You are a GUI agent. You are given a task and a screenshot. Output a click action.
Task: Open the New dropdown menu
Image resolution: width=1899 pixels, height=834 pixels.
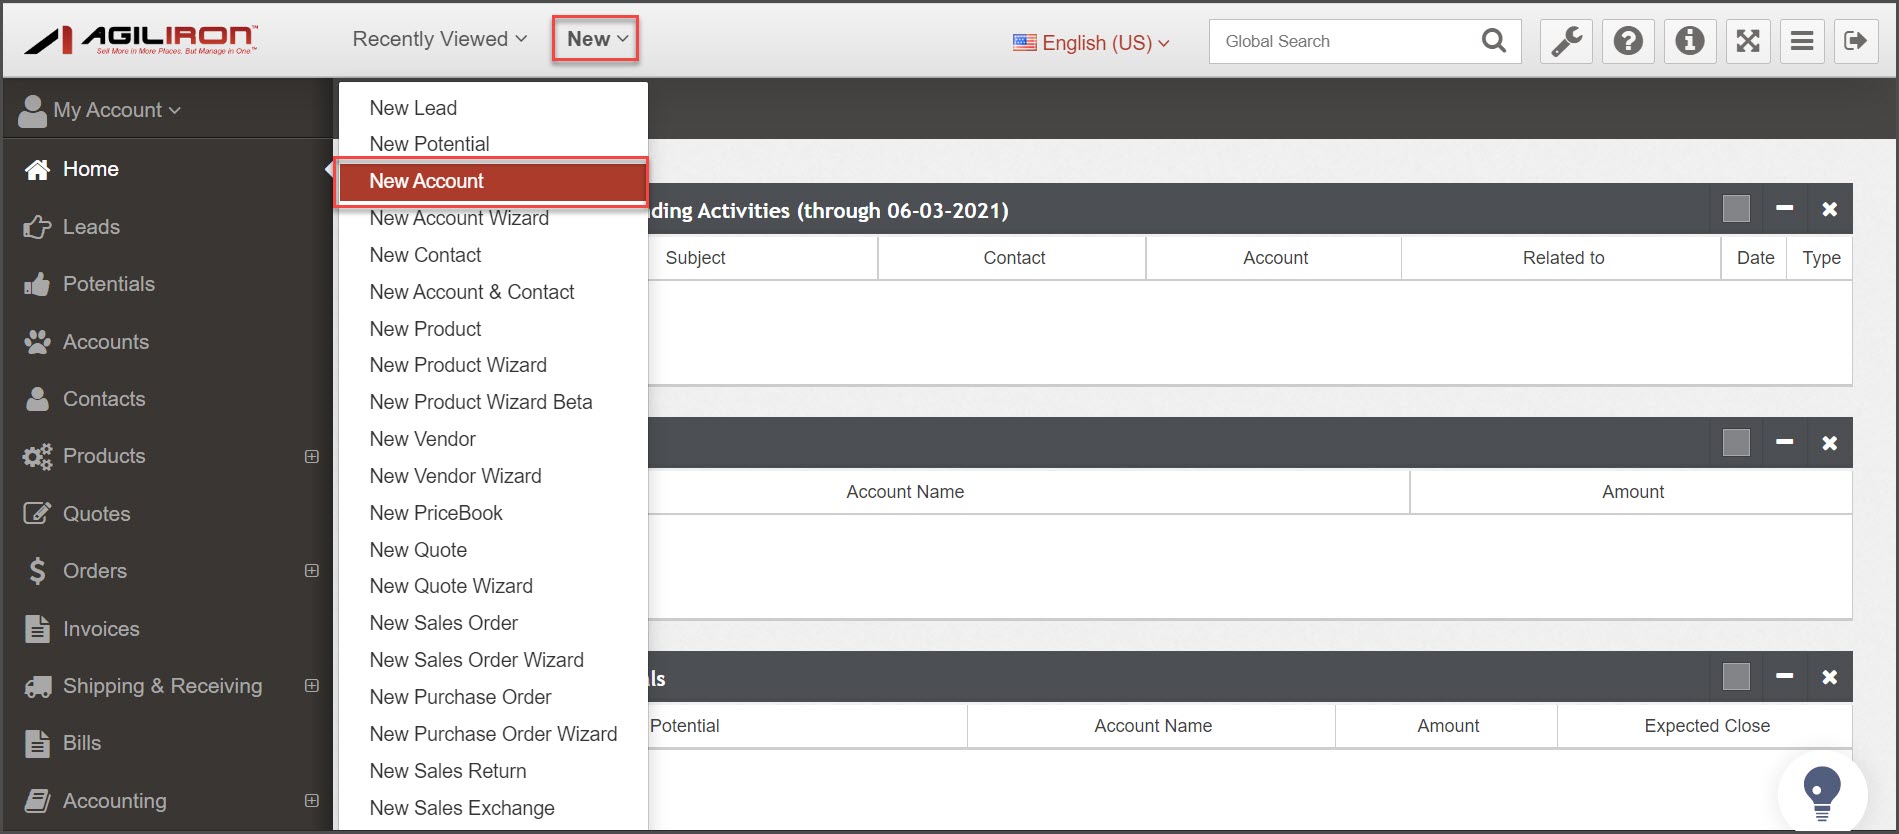pyautogui.click(x=596, y=39)
